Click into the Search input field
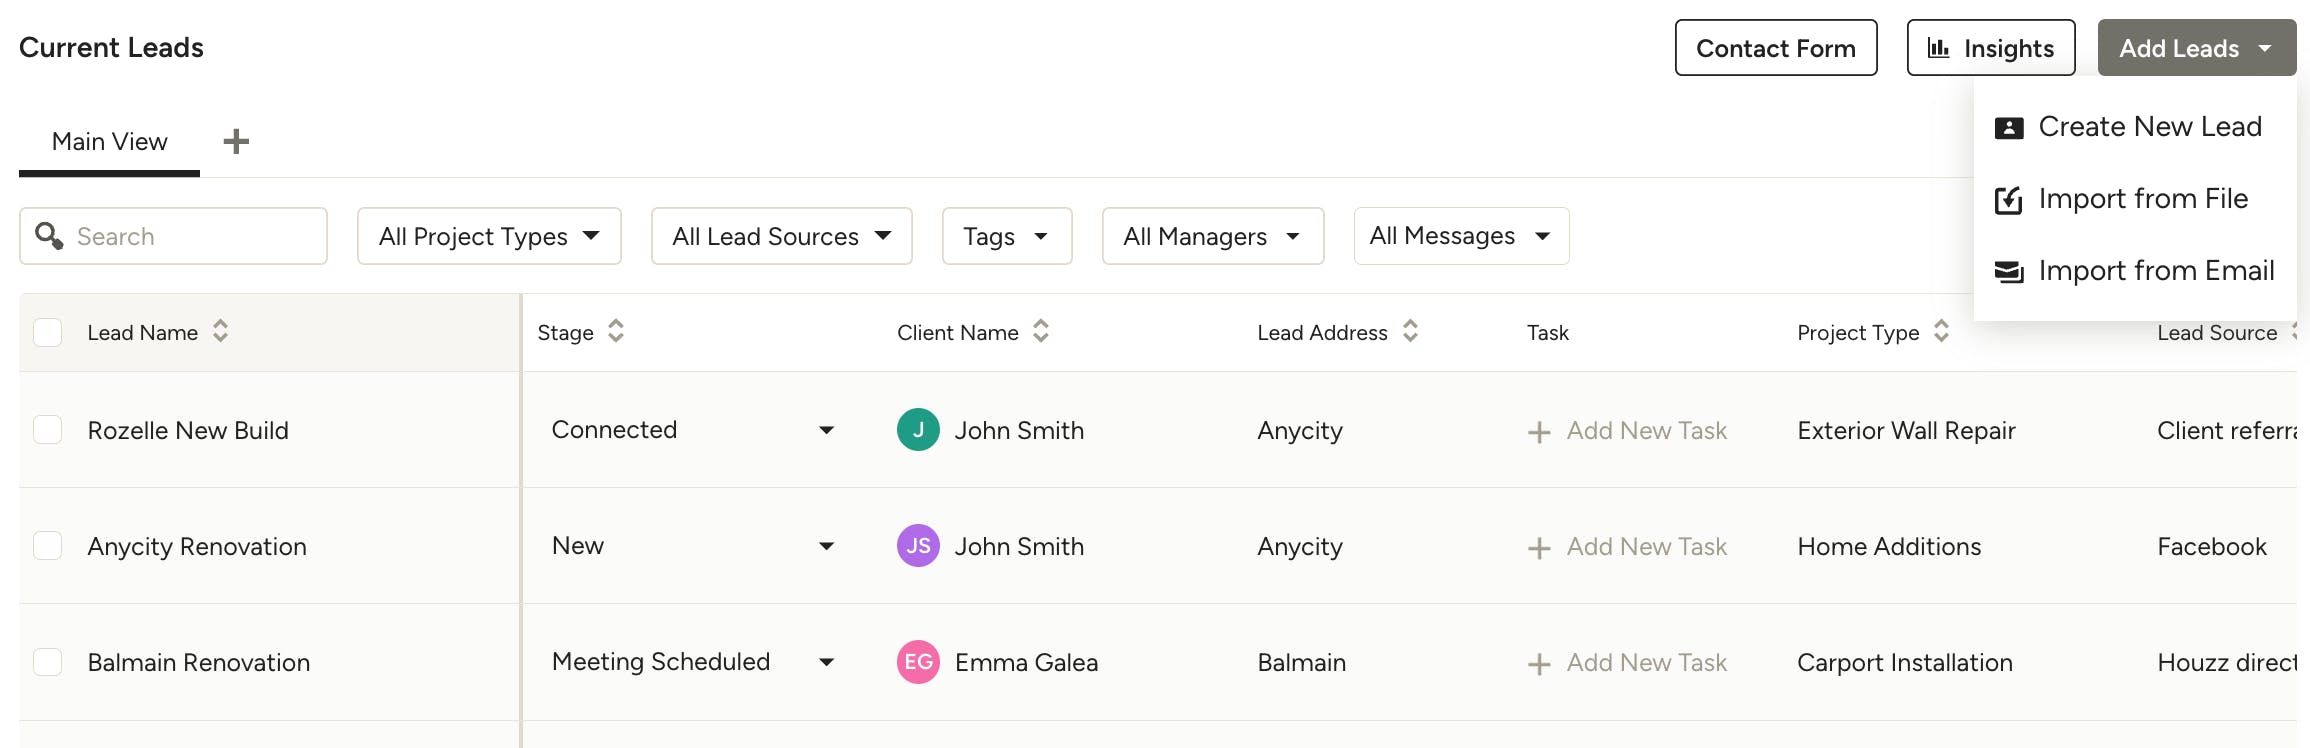Image resolution: width=2310 pixels, height=748 pixels. (173, 236)
